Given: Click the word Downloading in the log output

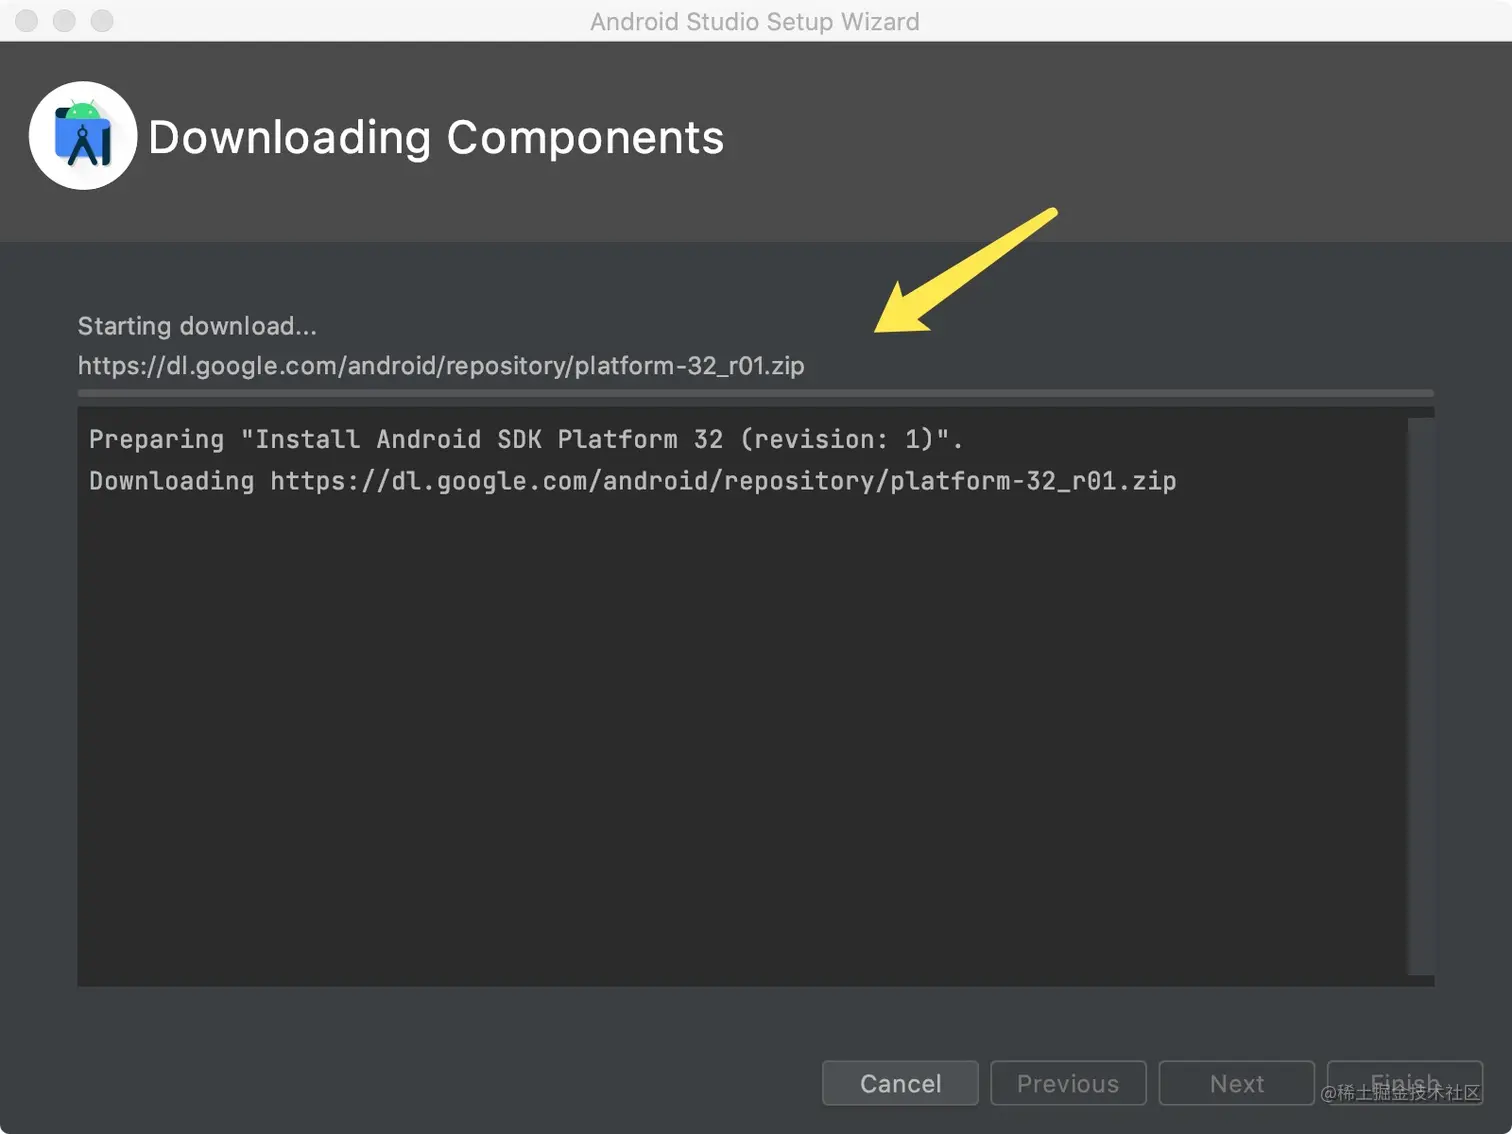Looking at the screenshot, I should click(172, 481).
